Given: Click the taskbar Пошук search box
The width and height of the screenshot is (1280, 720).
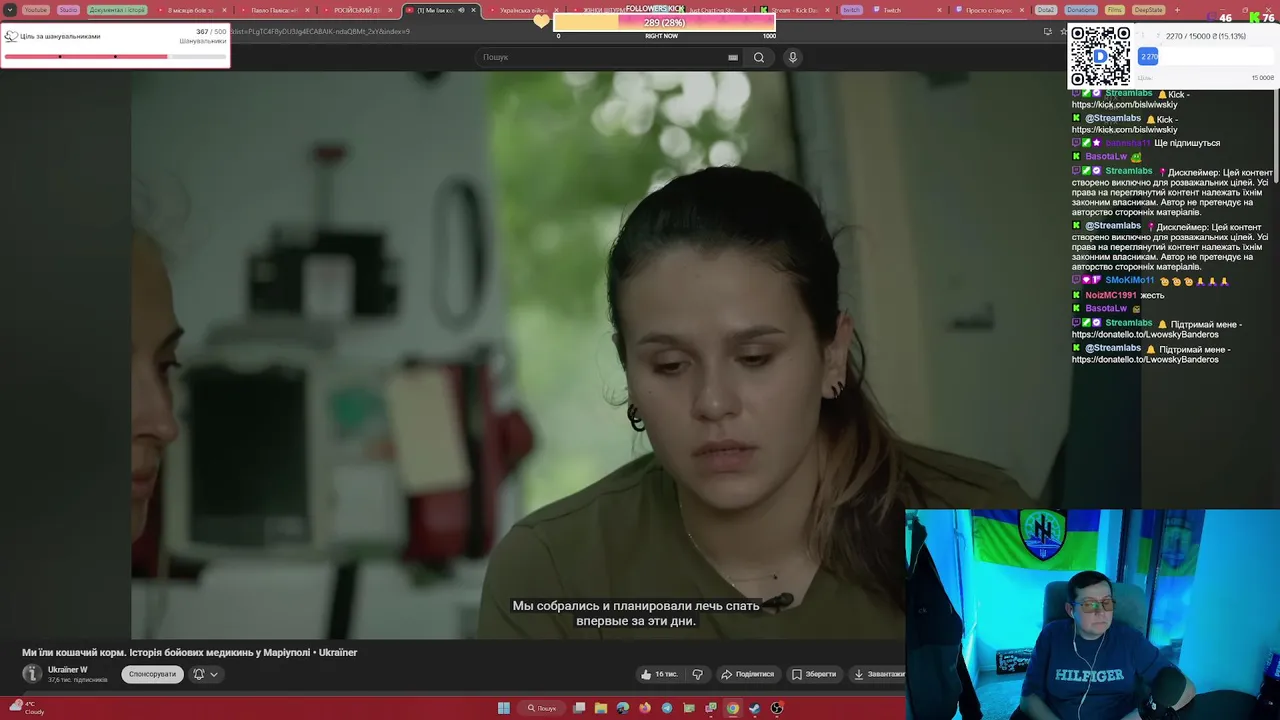Looking at the screenshot, I should click(x=543, y=708).
